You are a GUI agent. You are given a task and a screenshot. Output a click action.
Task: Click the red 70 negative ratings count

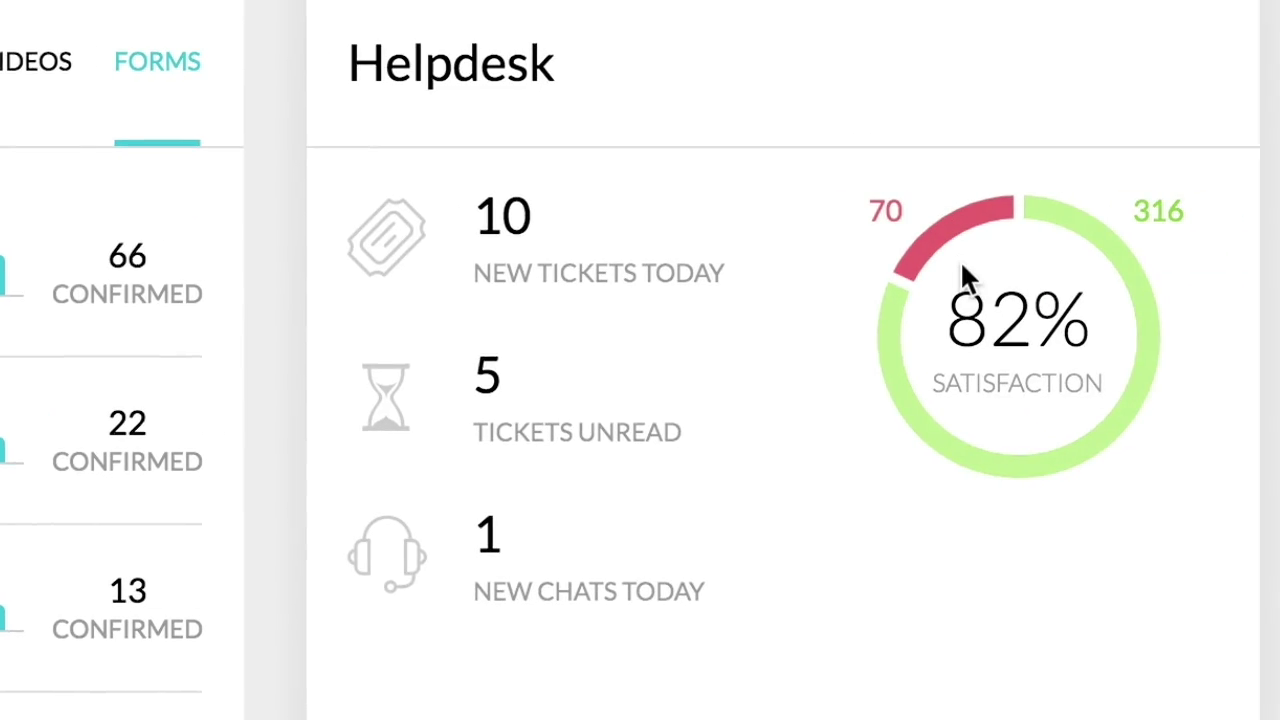pyautogui.click(x=885, y=212)
